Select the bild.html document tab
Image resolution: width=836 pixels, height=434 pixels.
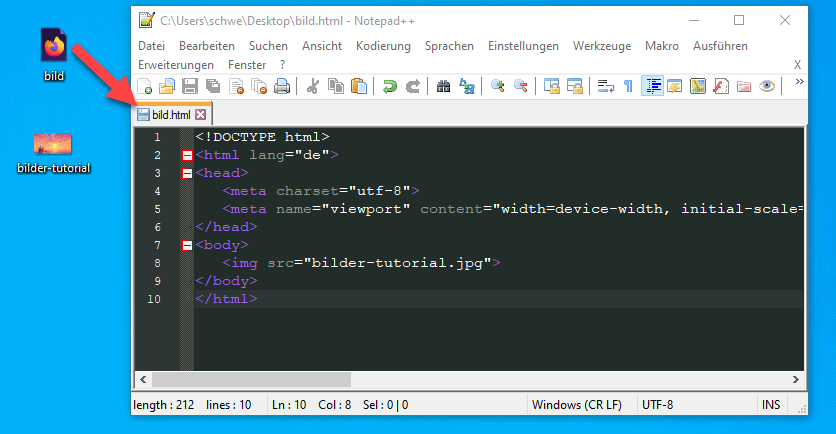tap(171, 115)
